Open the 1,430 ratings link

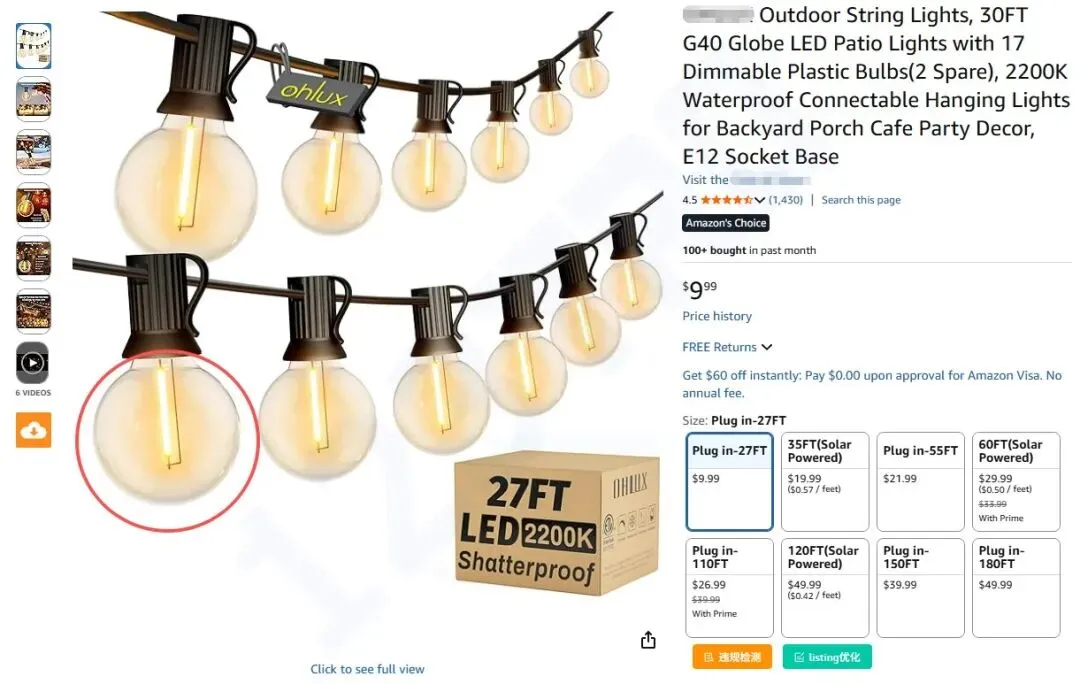pyautogui.click(x=786, y=200)
